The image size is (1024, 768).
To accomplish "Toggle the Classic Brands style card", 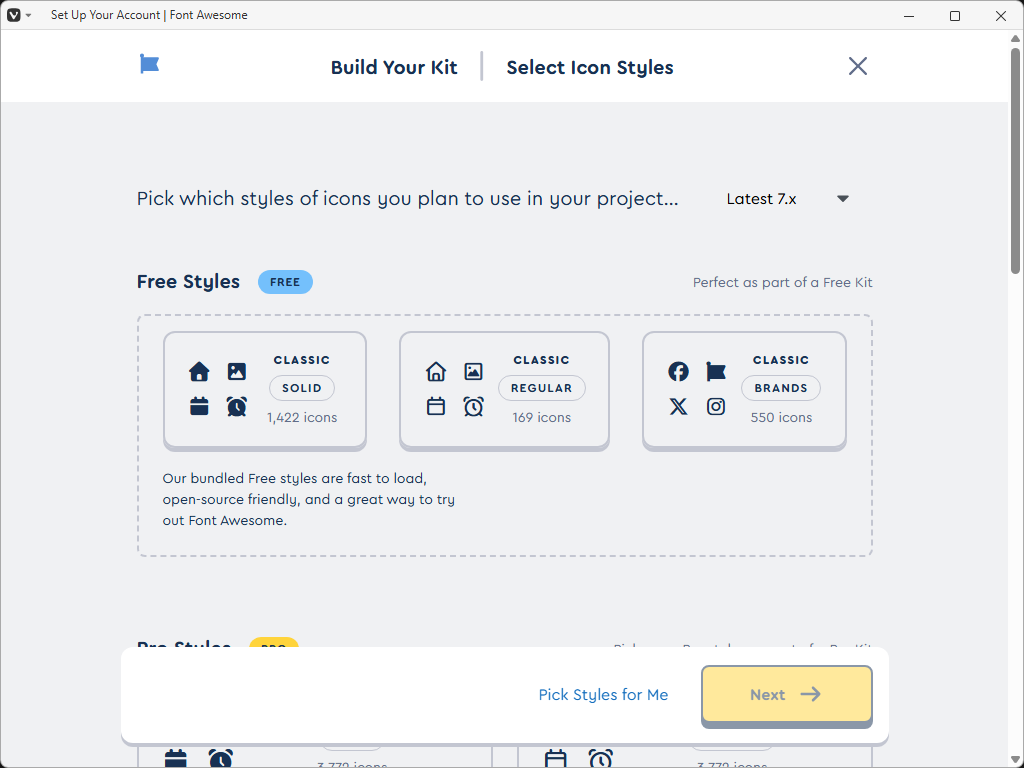I will pos(744,389).
